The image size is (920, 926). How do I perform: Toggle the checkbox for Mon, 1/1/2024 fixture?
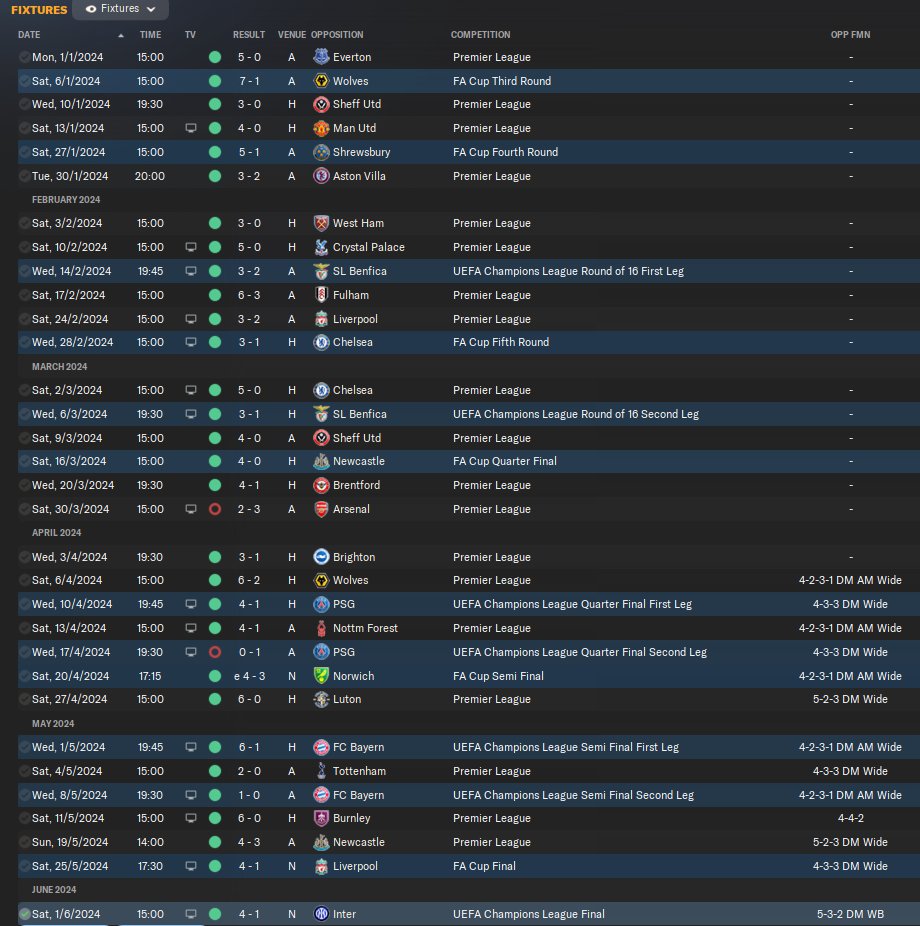pyautogui.click(x=24, y=57)
